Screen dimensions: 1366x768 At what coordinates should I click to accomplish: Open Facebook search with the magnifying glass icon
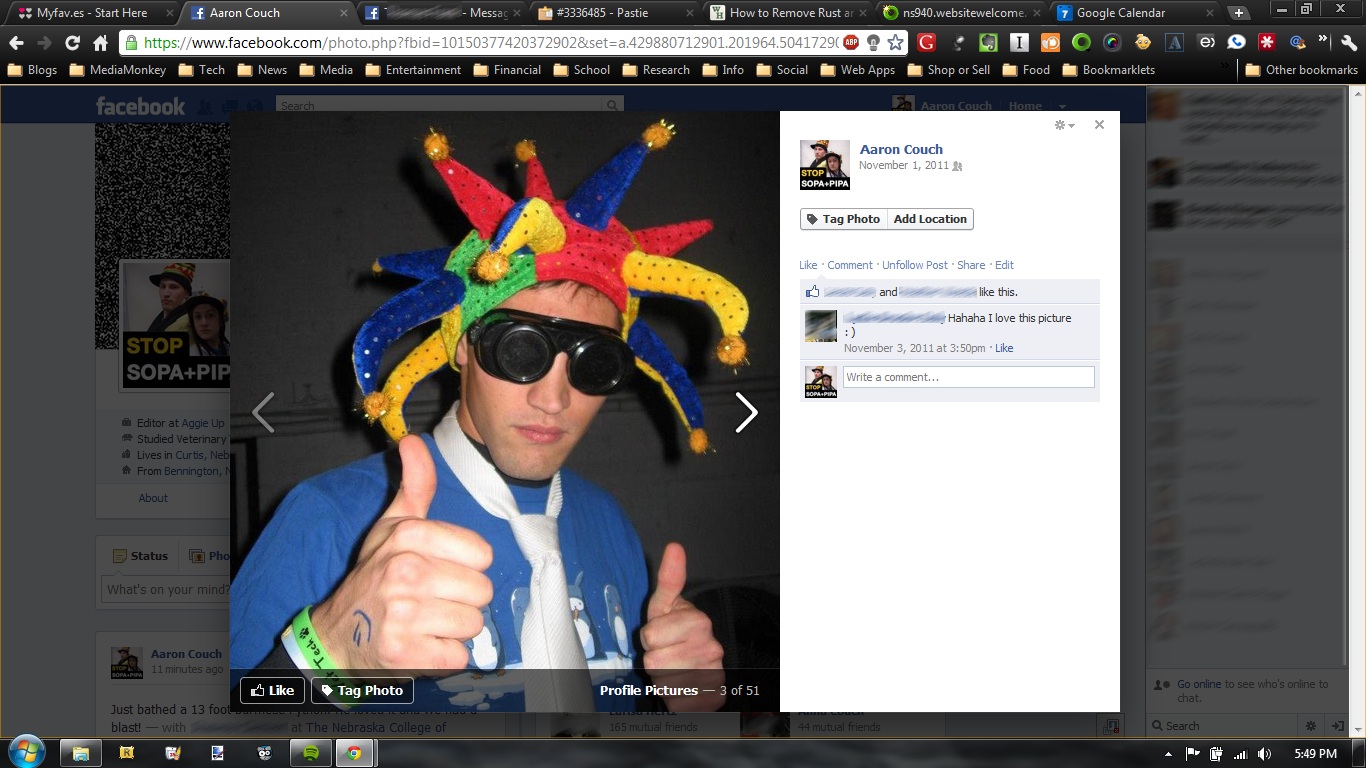(x=611, y=104)
